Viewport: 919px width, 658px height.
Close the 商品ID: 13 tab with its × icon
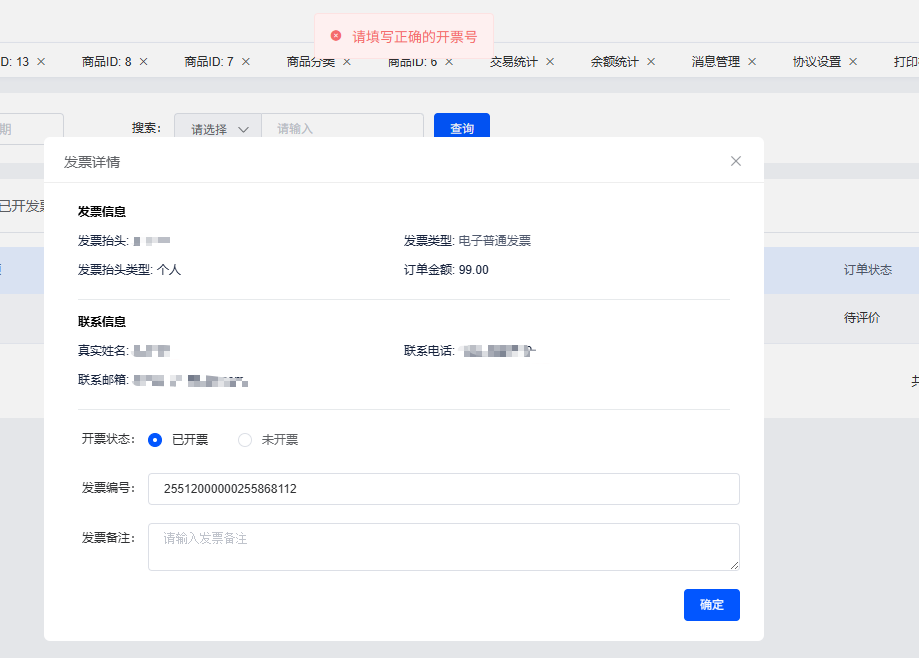click(40, 61)
